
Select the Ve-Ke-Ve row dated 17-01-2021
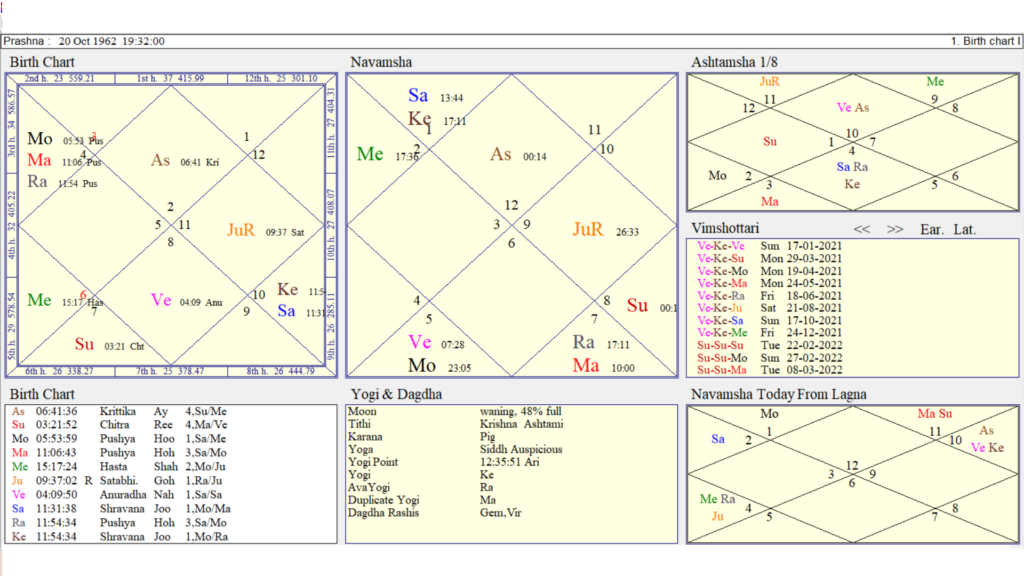tap(769, 246)
